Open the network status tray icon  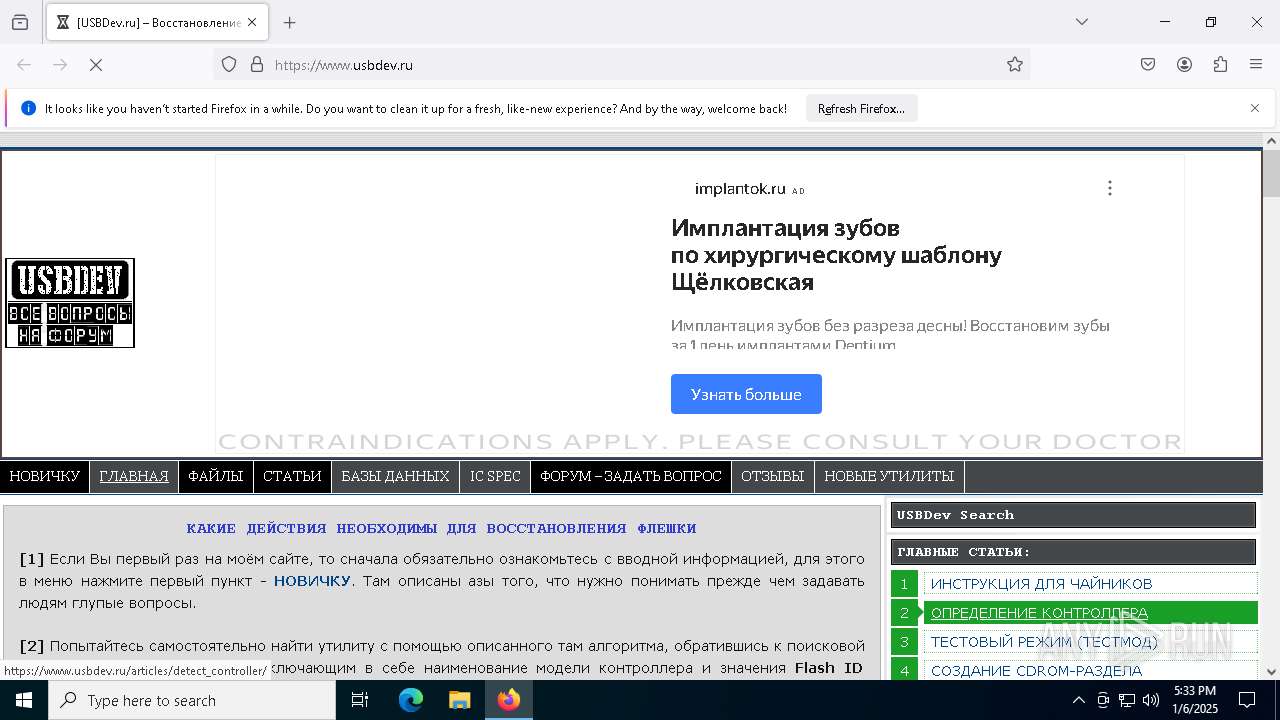[1127, 700]
